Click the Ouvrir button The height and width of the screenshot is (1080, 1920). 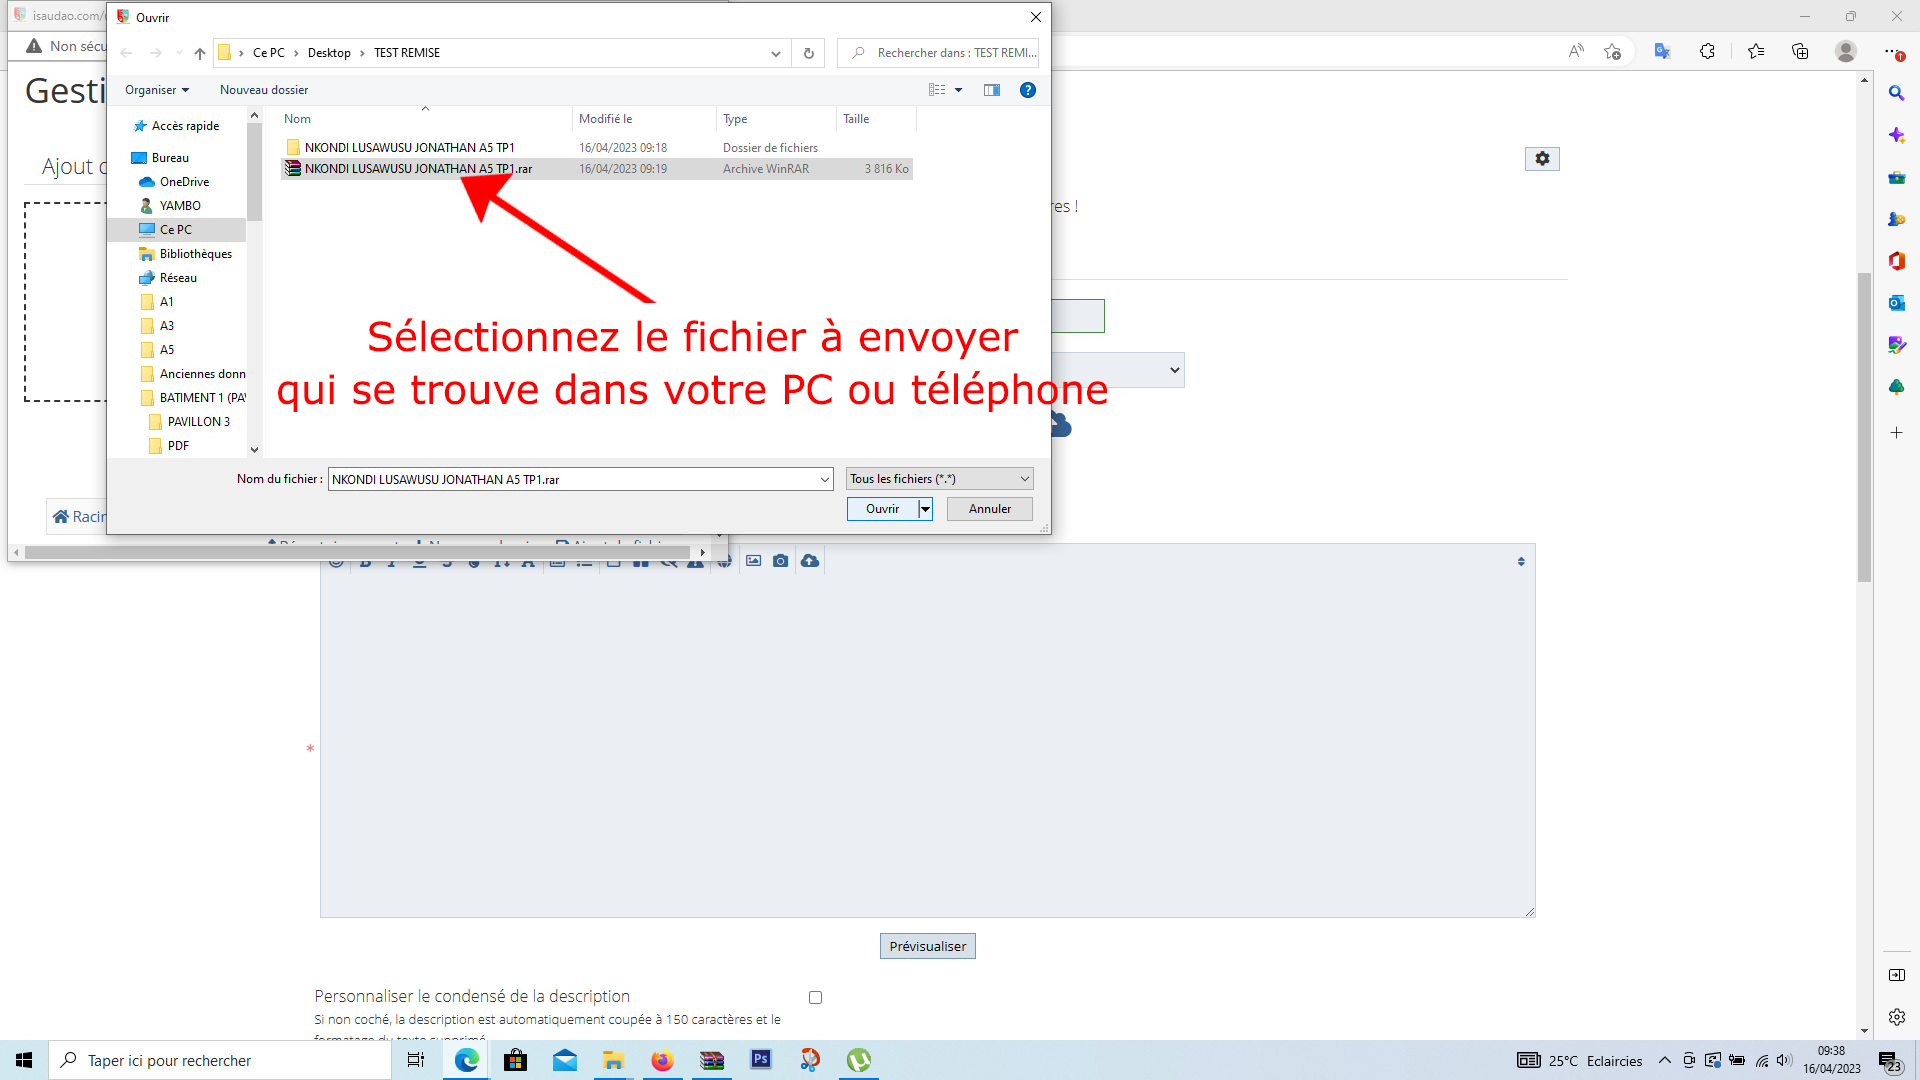coord(882,509)
